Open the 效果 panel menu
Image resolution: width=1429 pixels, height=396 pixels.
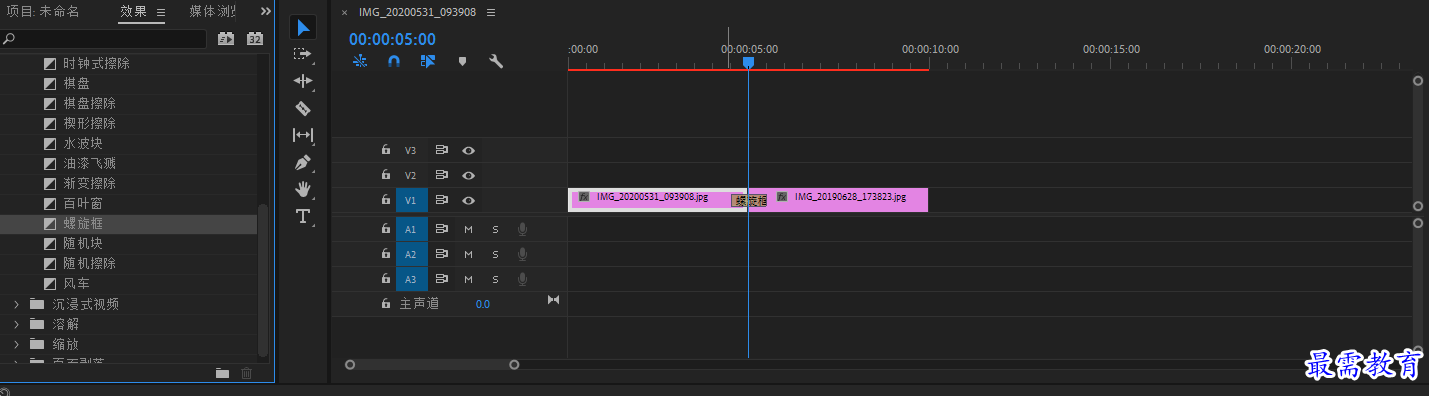[x=160, y=12]
